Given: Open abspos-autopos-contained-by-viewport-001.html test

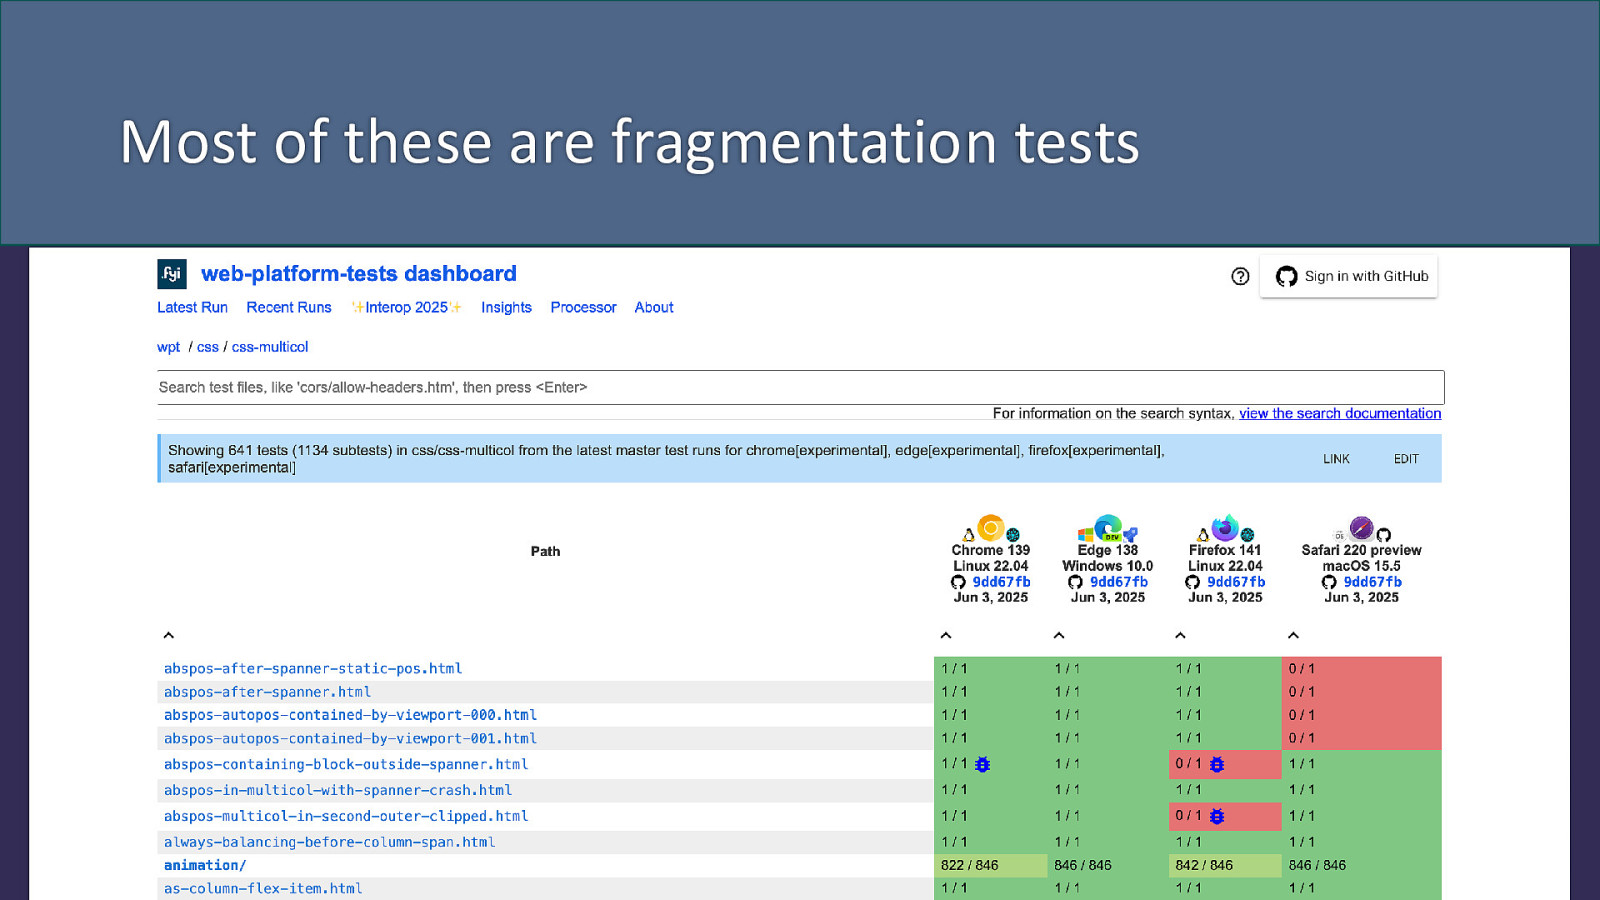Looking at the screenshot, I should [x=350, y=739].
